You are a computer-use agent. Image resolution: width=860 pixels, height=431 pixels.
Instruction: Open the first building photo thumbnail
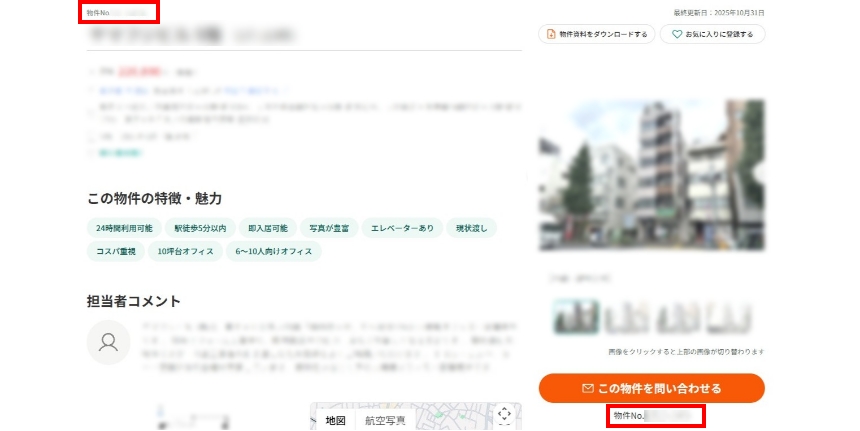tap(576, 317)
